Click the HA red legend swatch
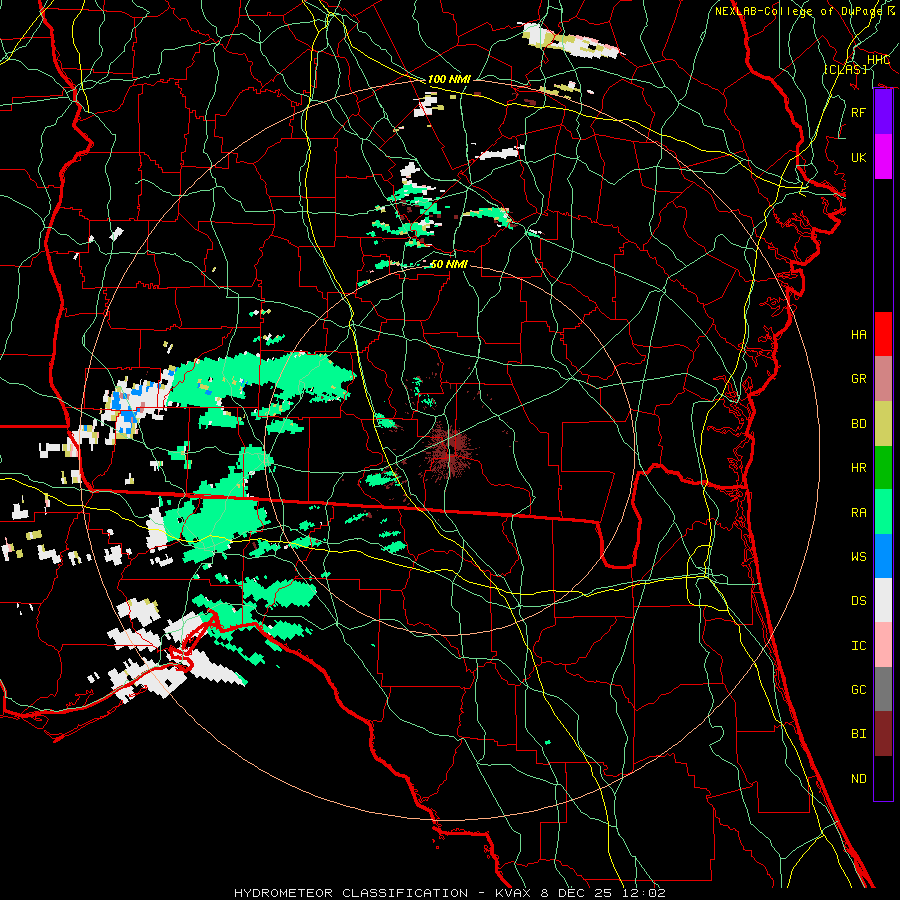Viewport: 900px width, 900px height. click(883, 334)
